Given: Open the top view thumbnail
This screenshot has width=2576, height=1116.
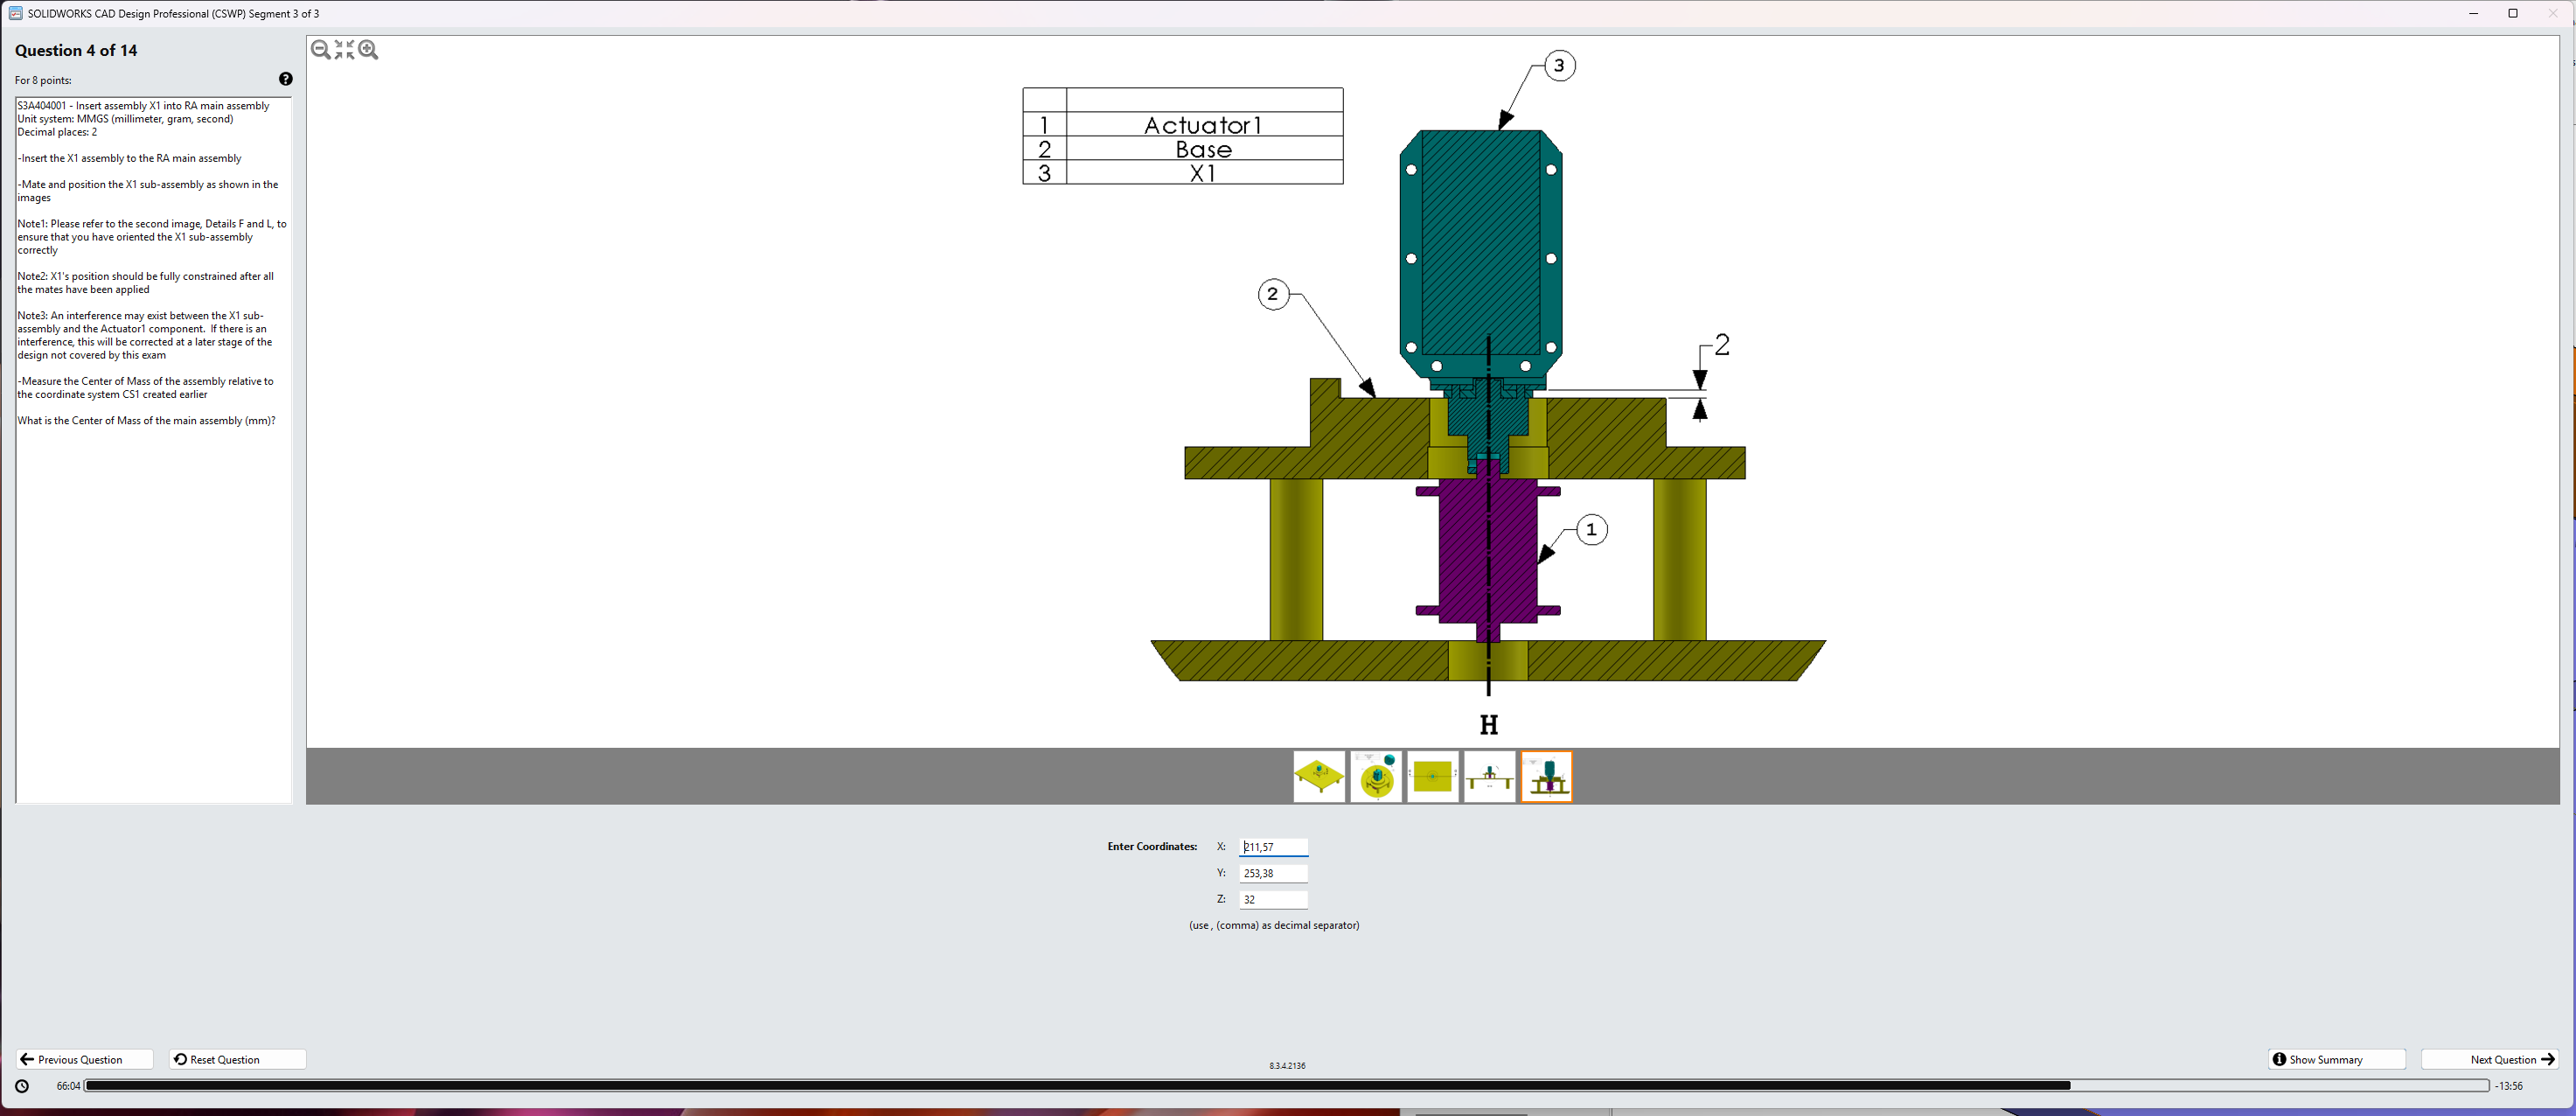Looking at the screenshot, I should [1432, 776].
